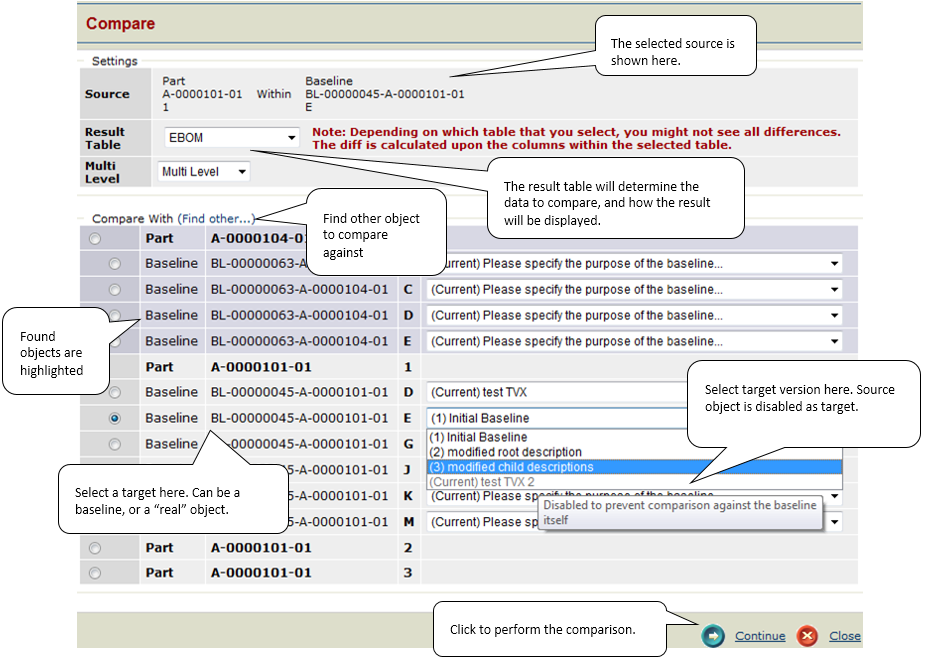Select the Baseline BL-00000045 revision G radio button
Image resolution: width=926 pixels, height=660 pixels.
coord(115,444)
